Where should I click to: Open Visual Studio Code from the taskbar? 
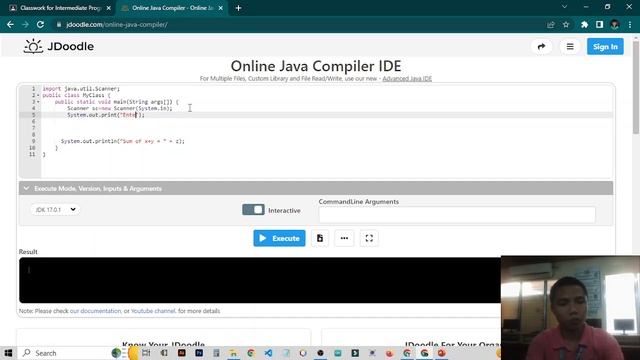pyautogui.click(x=268, y=353)
